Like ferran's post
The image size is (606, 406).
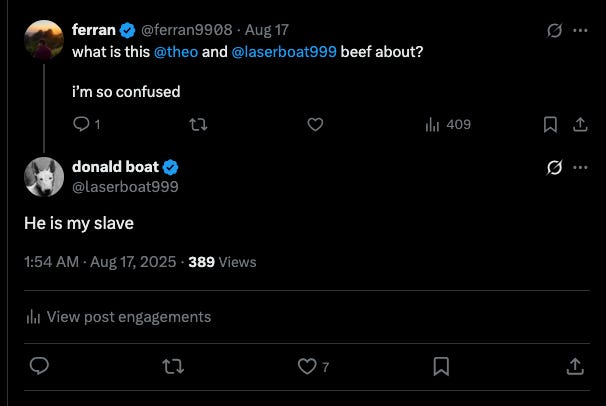pos(315,125)
